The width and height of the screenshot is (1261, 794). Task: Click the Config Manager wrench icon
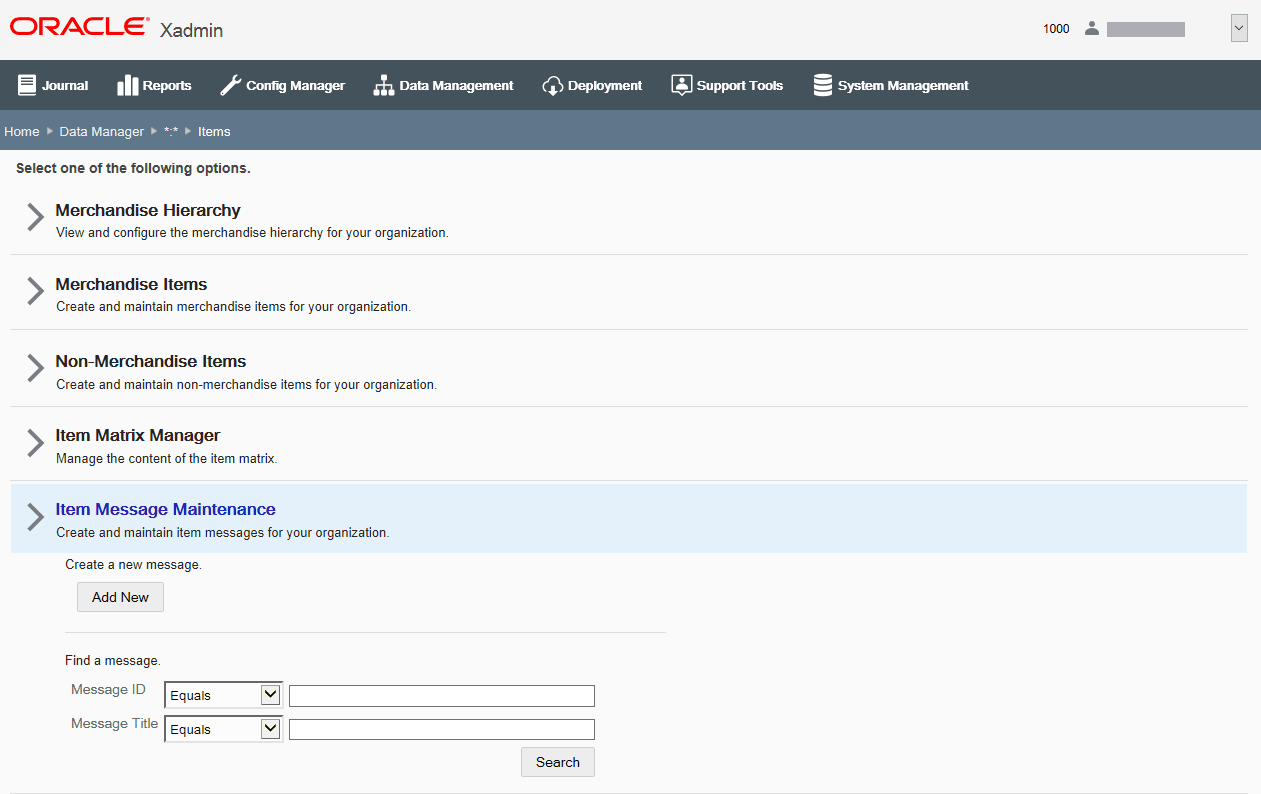tap(230, 85)
